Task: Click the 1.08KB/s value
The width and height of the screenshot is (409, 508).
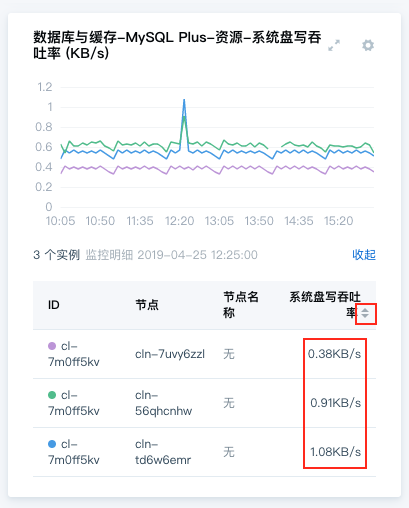Action: 336,452
